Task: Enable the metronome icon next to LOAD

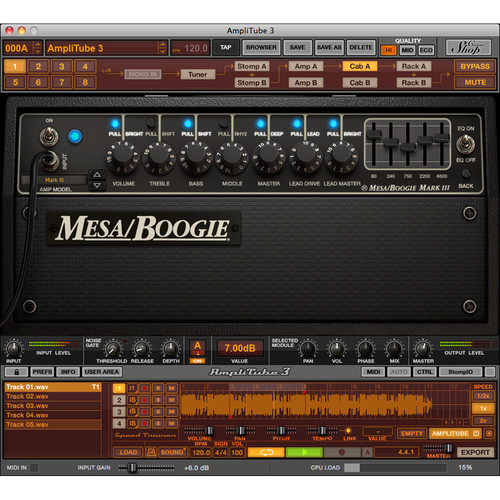Action: [151, 452]
